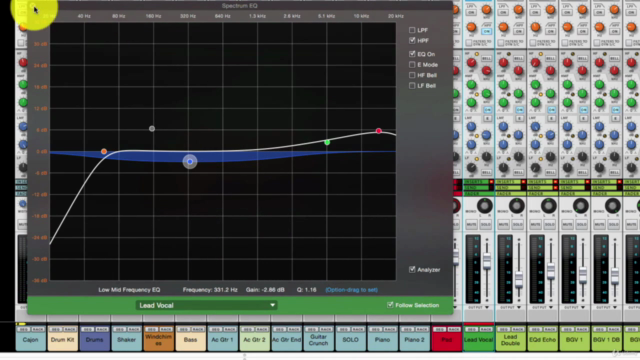640x360 pixels.
Task: Open Lead Vocal Output dropdown arrow
Action: coord(487,307)
